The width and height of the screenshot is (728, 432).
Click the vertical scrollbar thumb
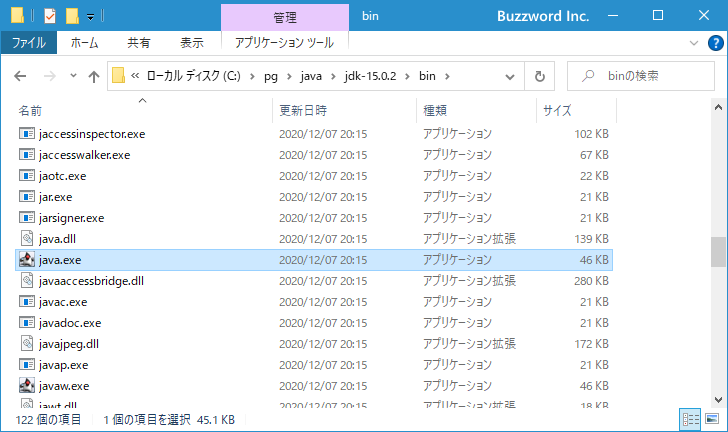(x=718, y=251)
